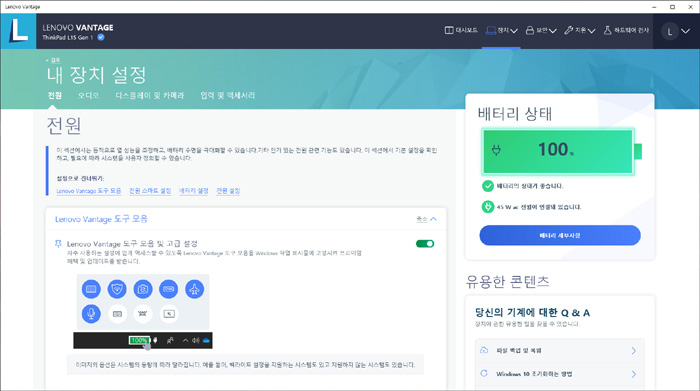Select the 전원 tab
Viewport: 700px width, 391px height.
[54, 96]
